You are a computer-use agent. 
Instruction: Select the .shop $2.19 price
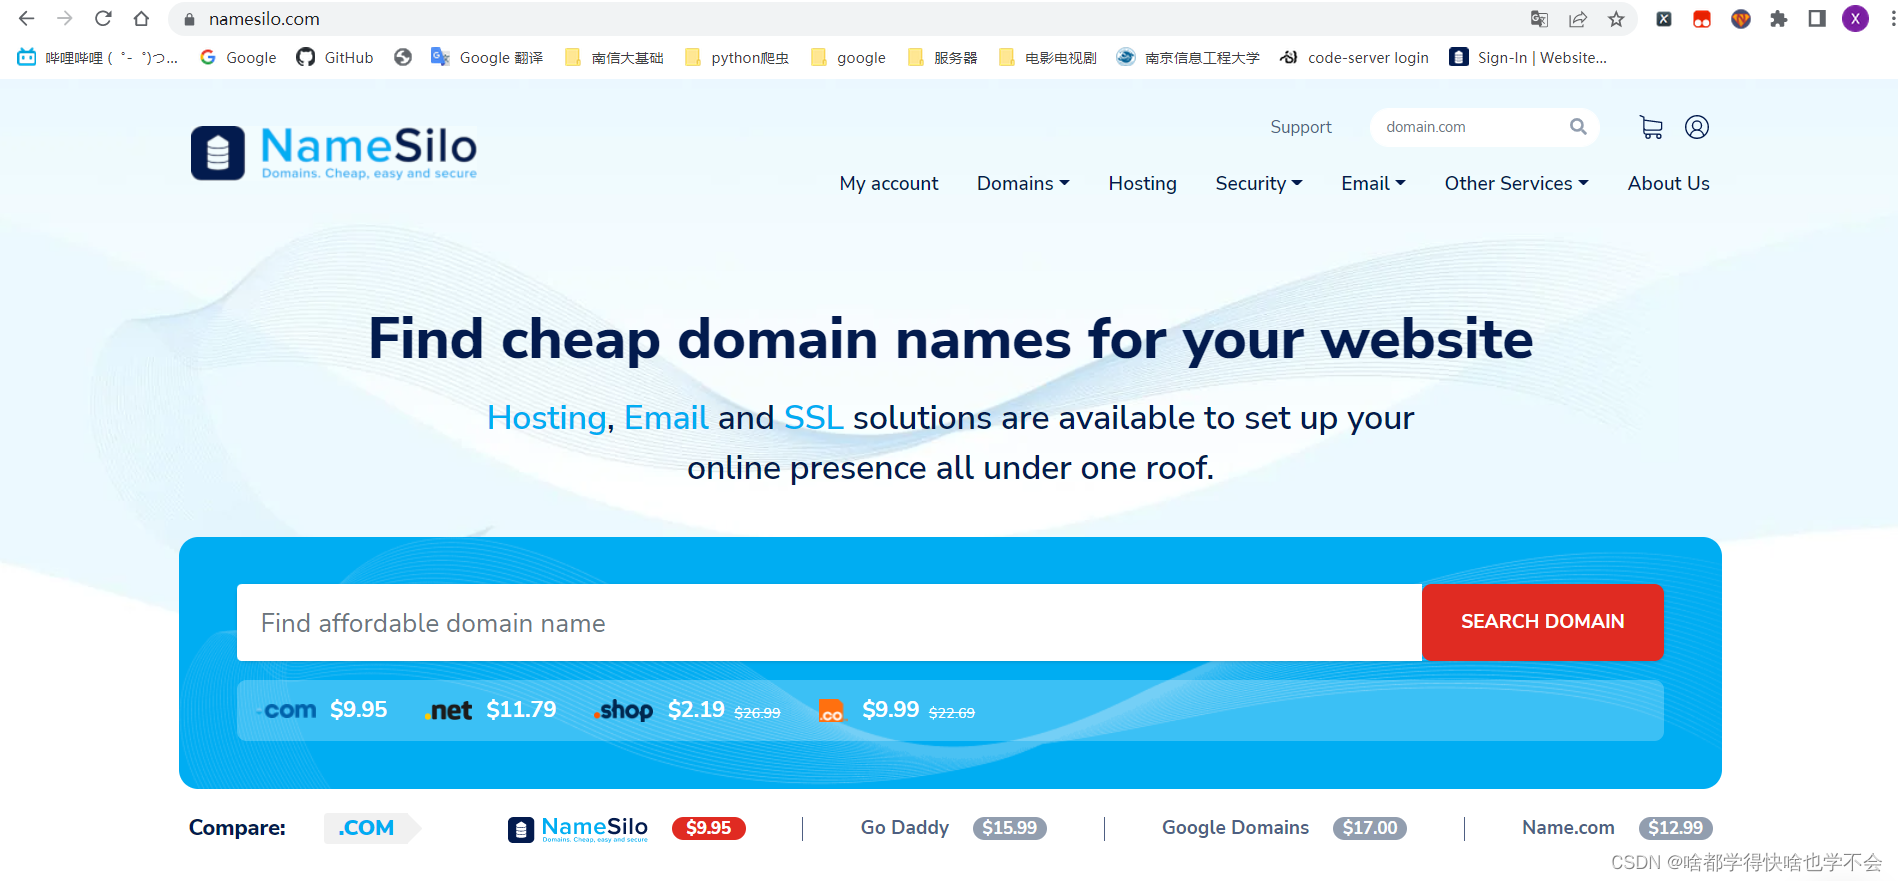[x=686, y=710]
